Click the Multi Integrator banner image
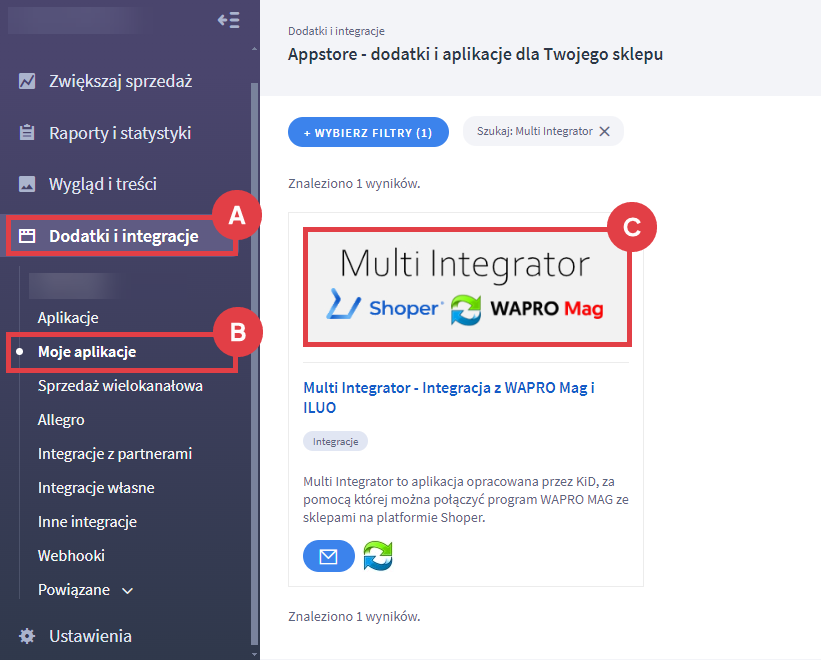821x660 pixels. [466, 286]
